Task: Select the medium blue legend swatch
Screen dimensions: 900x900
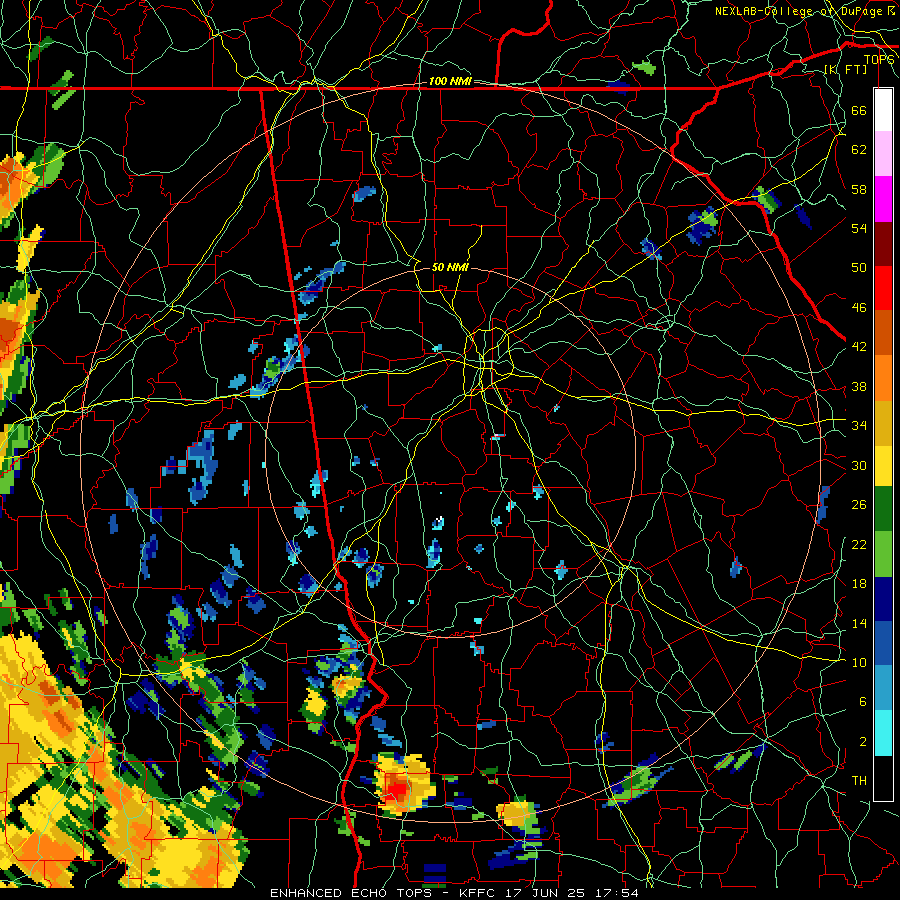Action: (883, 643)
